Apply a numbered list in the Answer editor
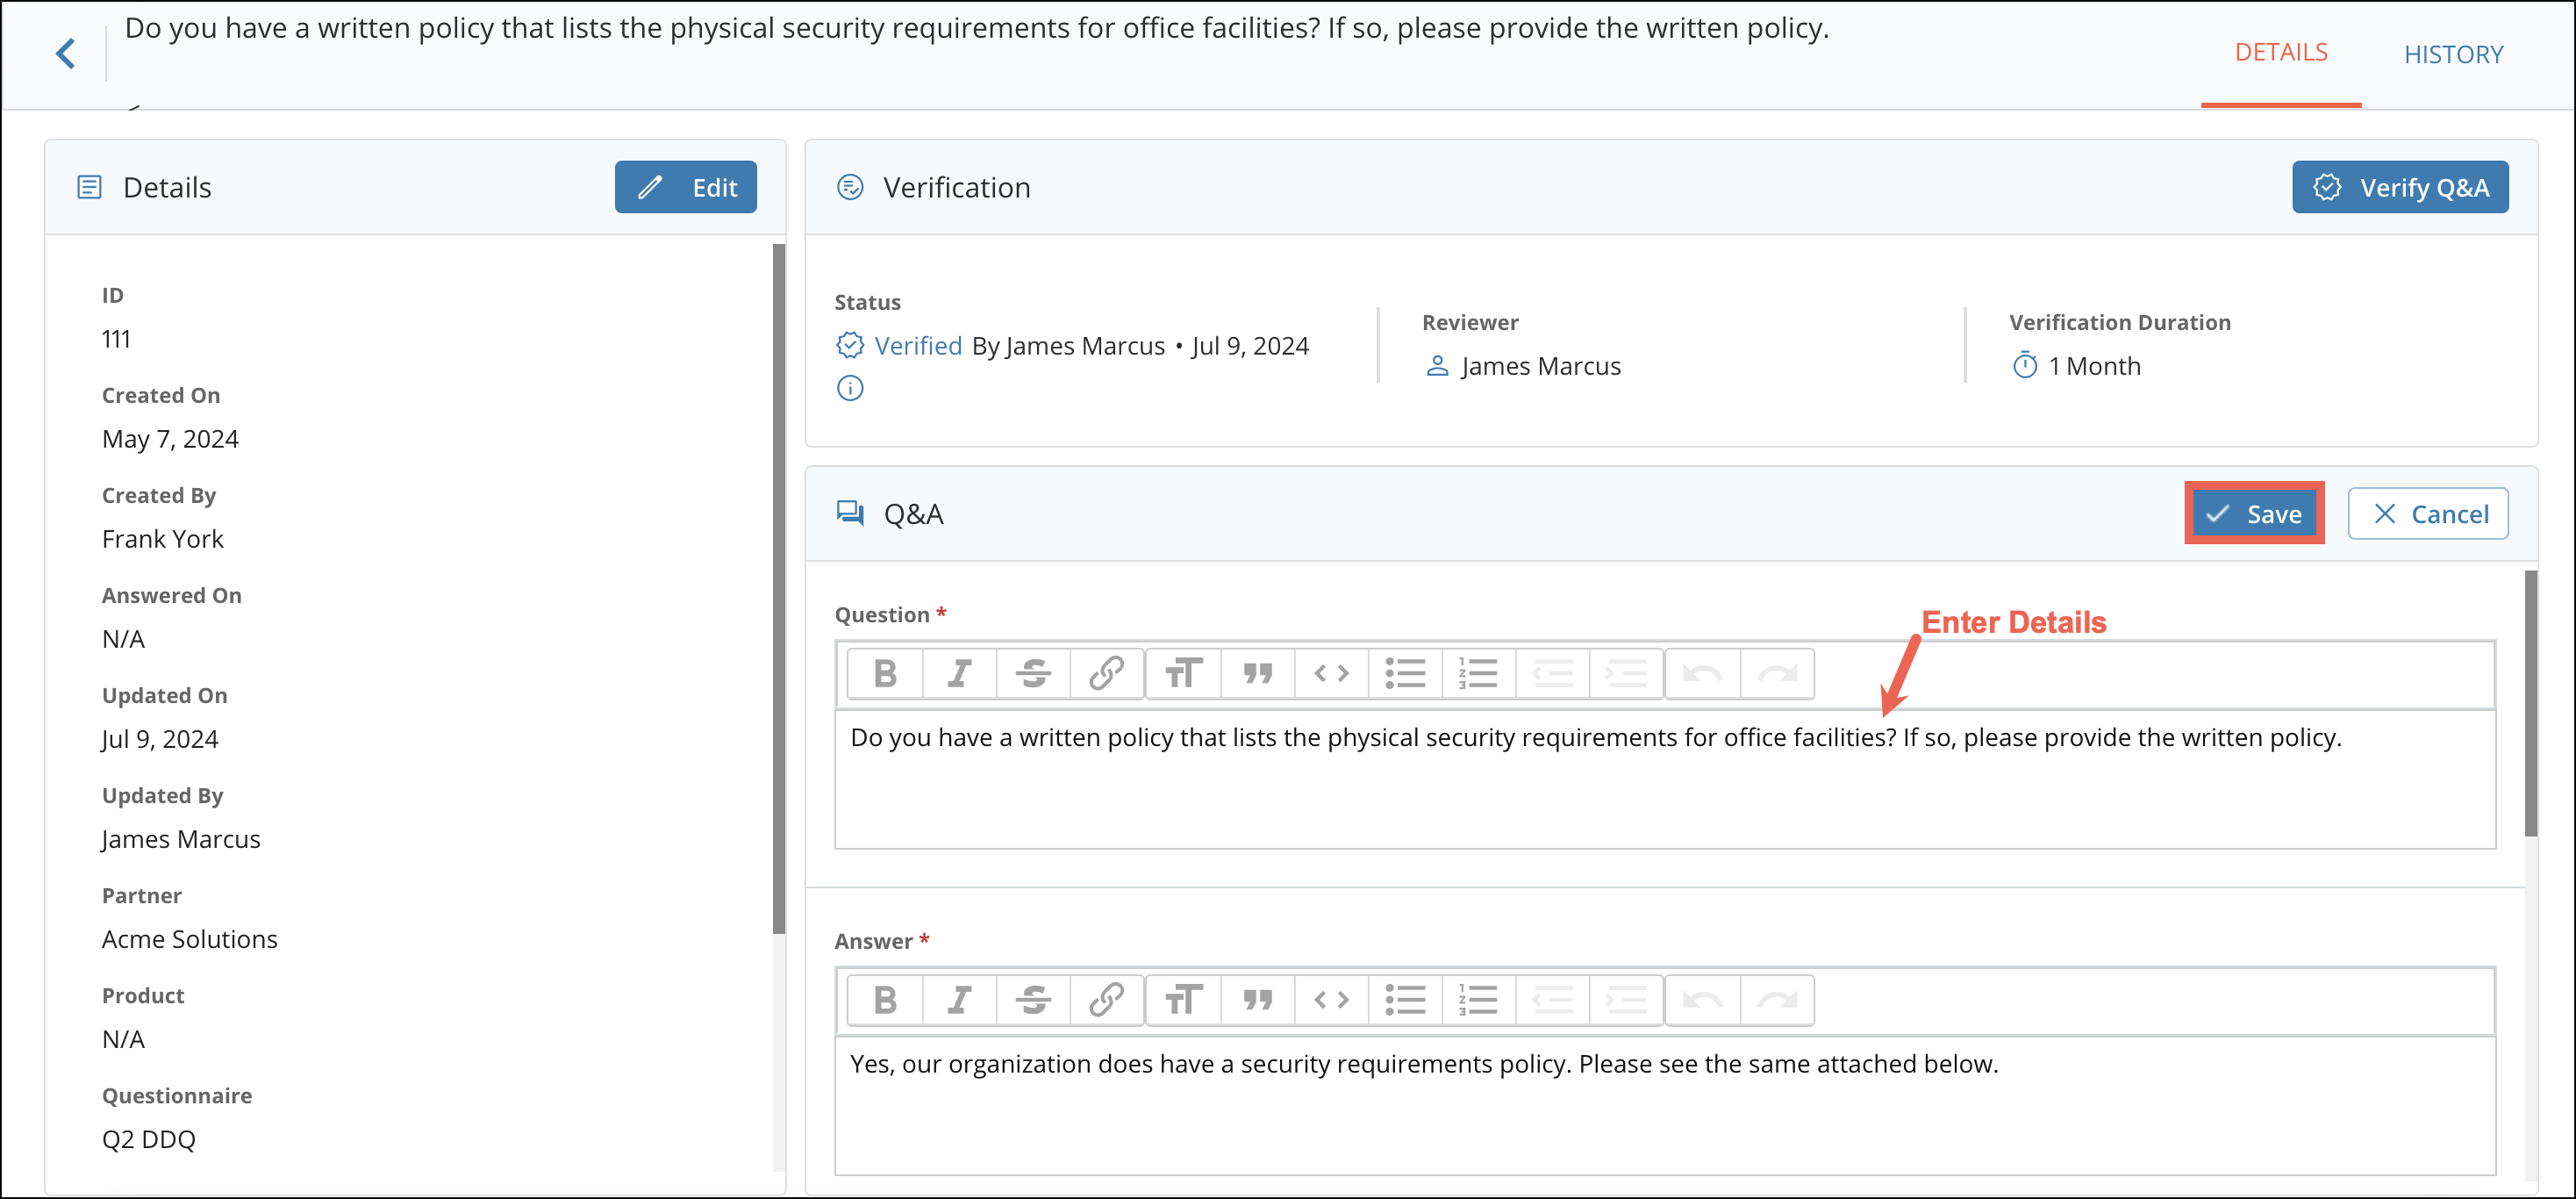 (x=1478, y=1000)
